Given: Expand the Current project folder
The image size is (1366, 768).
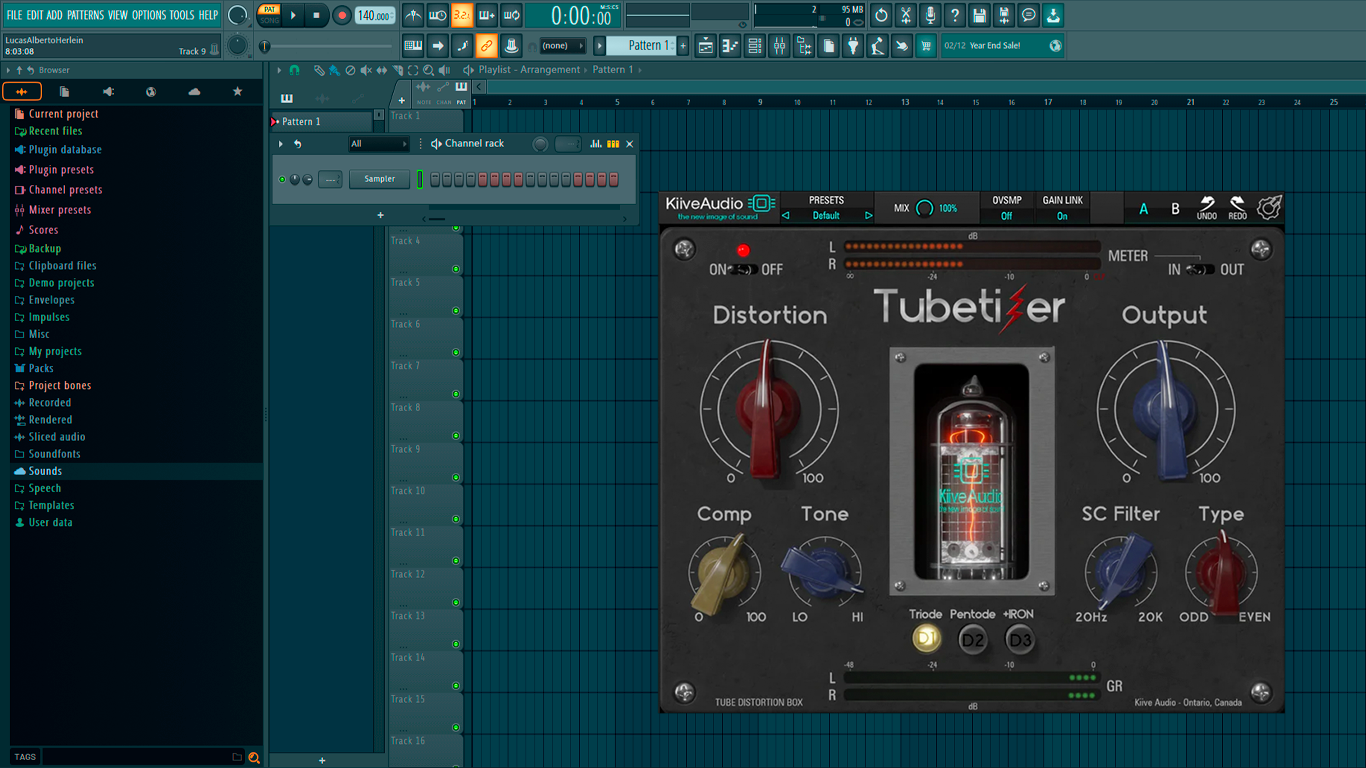Looking at the screenshot, I should [x=63, y=114].
